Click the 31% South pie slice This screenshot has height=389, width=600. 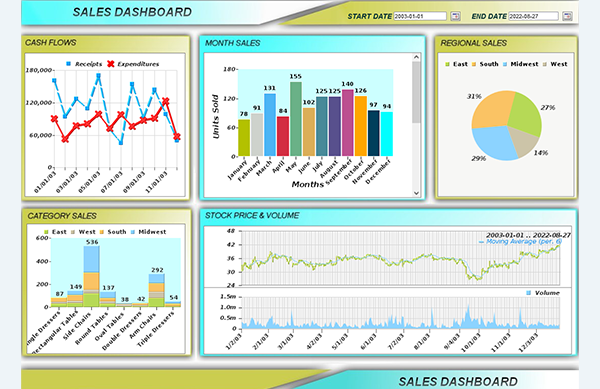[491, 110]
